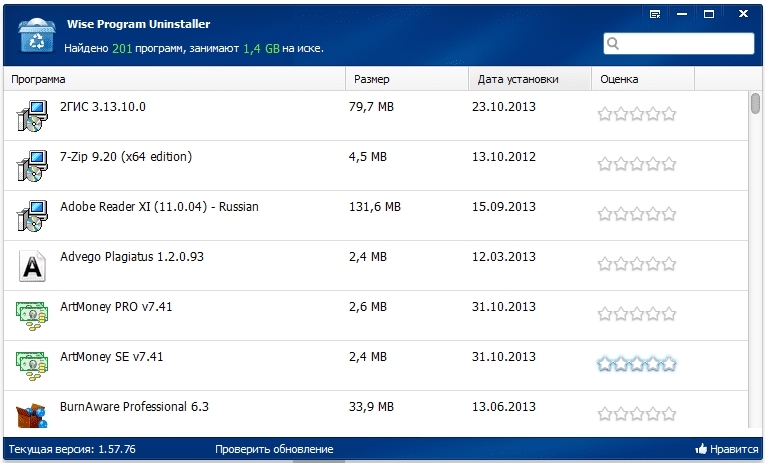
Task: Rate 7-Zip with rating stars
Action: pyautogui.click(x=637, y=164)
